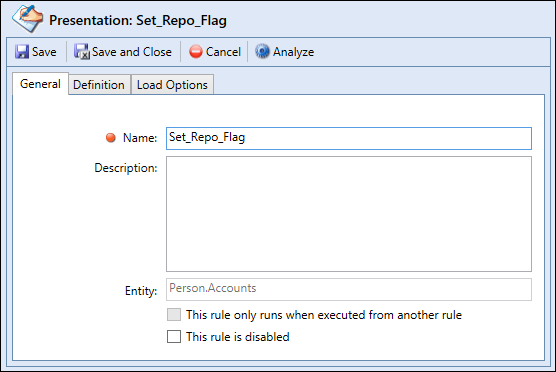This screenshot has width=556, height=372.
Task: Run Analyze via its text label
Action: coord(293,52)
